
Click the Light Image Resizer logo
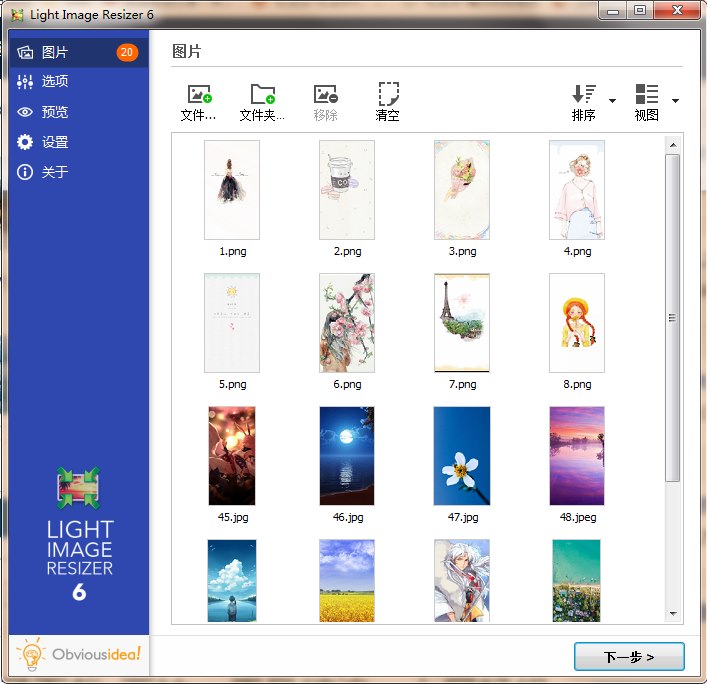[79, 490]
